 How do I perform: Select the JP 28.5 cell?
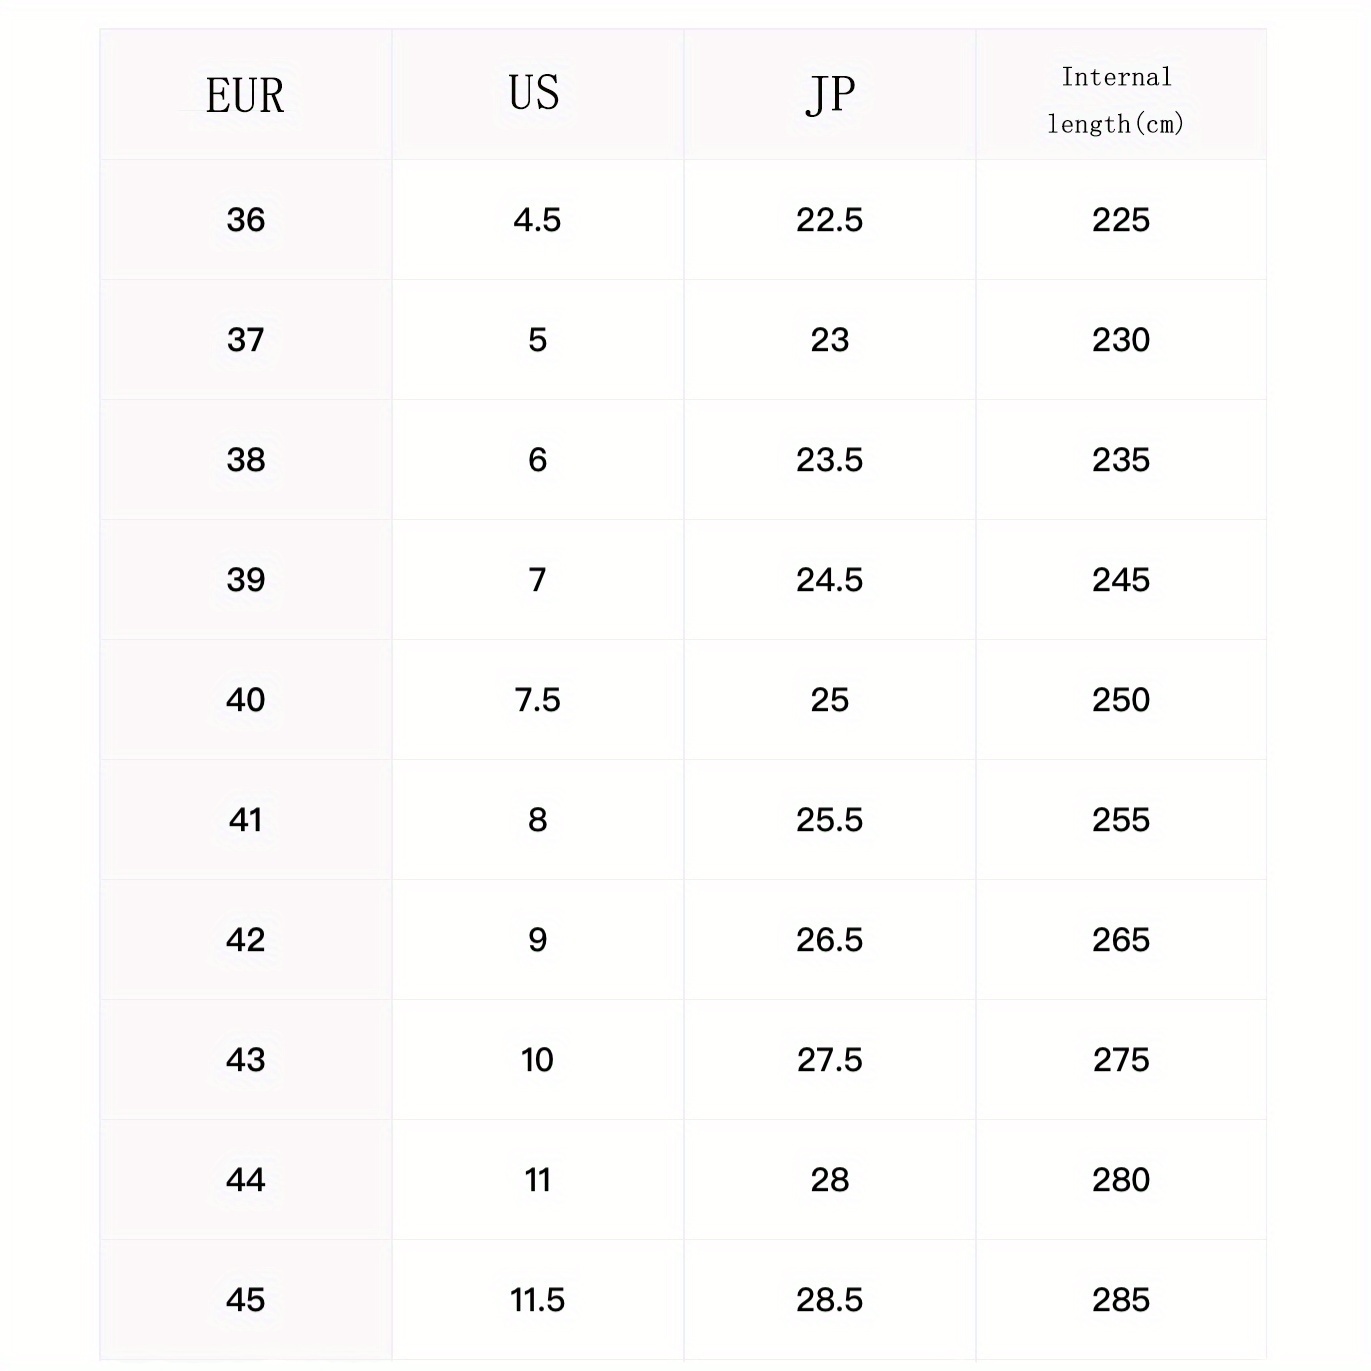click(829, 1300)
